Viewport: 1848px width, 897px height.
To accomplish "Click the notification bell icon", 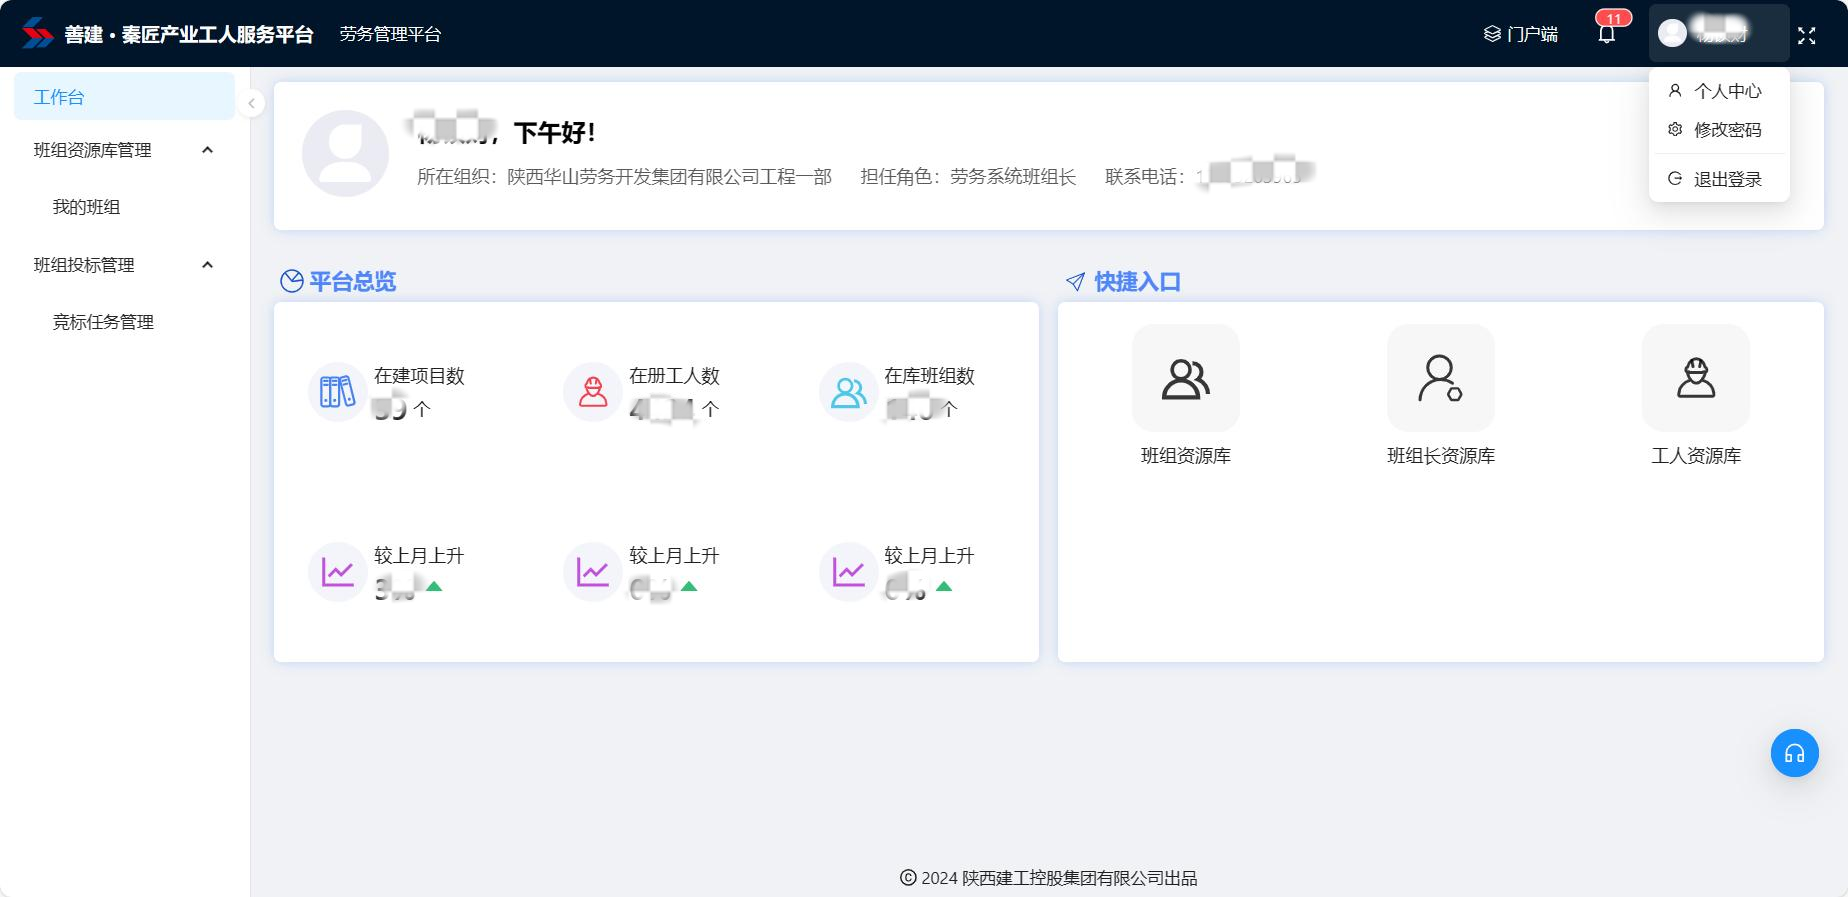I will pyautogui.click(x=1606, y=35).
